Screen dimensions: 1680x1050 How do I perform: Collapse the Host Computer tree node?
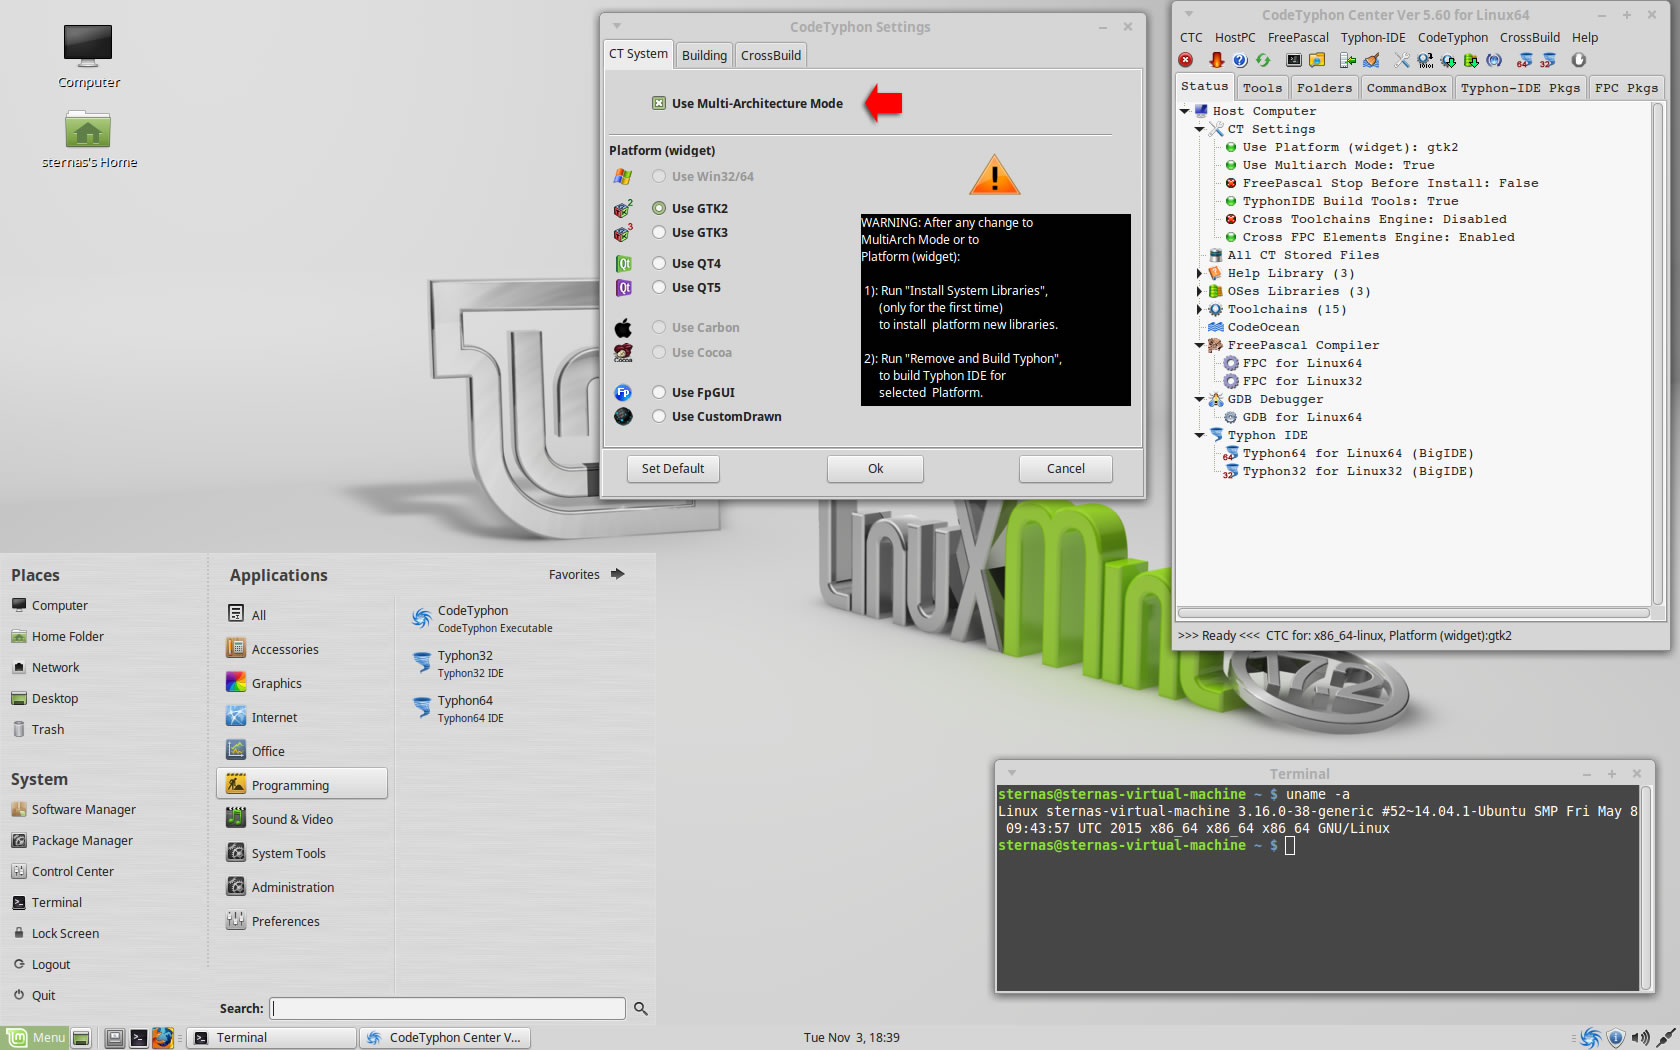pyautogui.click(x=1185, y=111)
